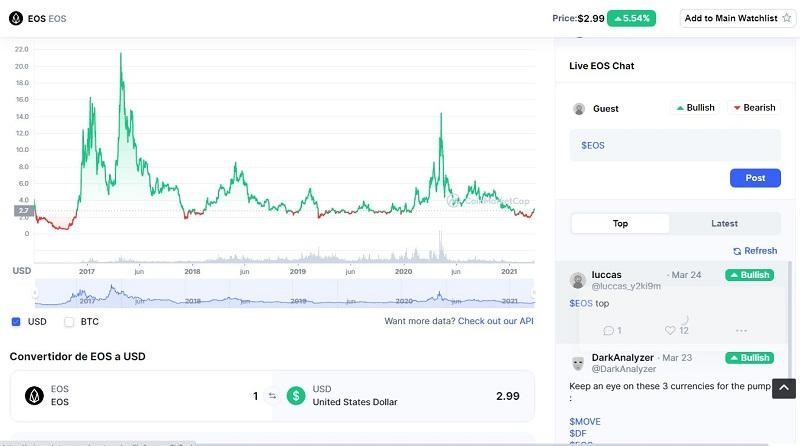800x446 pixels.
Task: Select the Bearish sentiment option
Action: [x=755, y=108]
